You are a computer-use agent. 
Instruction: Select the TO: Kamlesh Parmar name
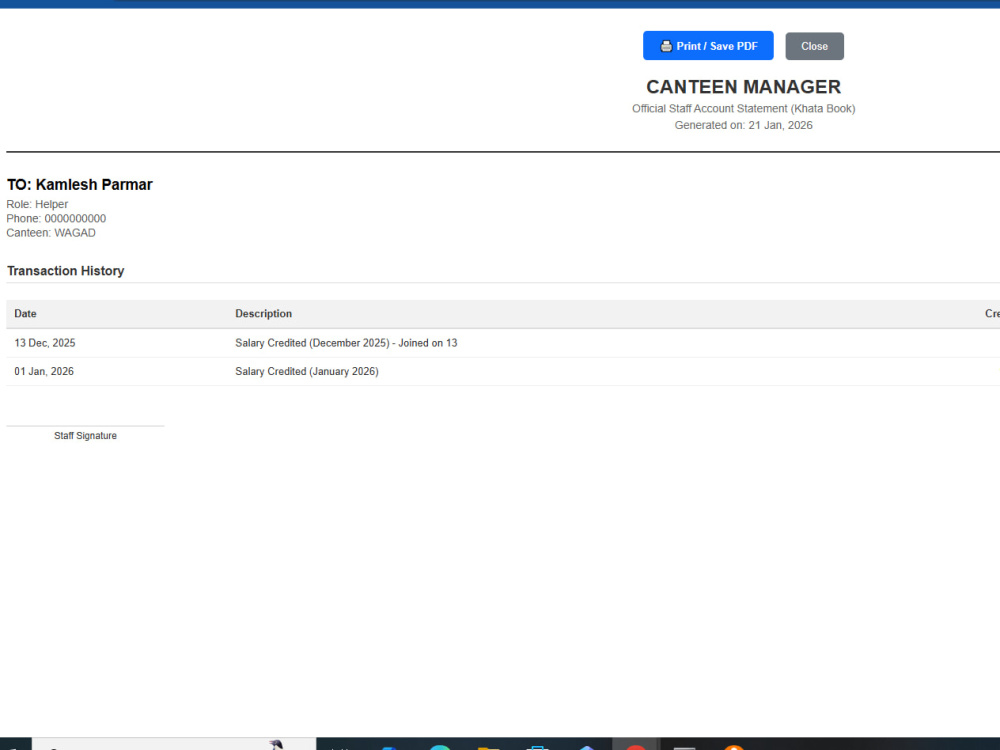tap(80, 185)
